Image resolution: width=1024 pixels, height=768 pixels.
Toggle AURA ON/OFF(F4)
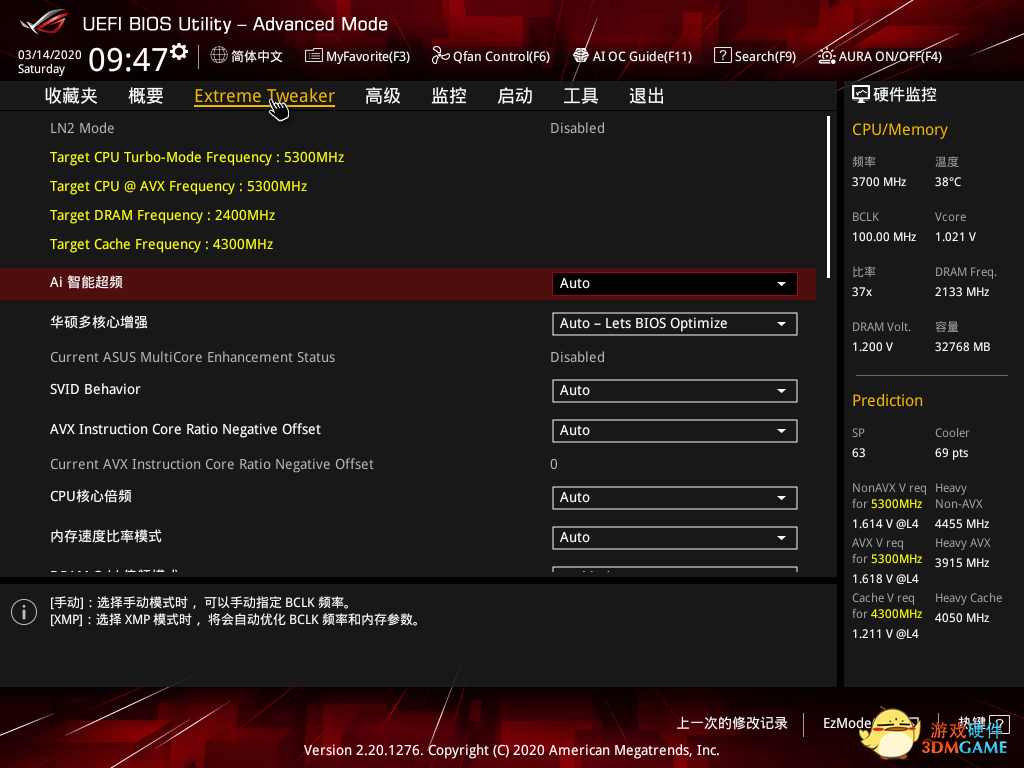click(x=880, y=56)
